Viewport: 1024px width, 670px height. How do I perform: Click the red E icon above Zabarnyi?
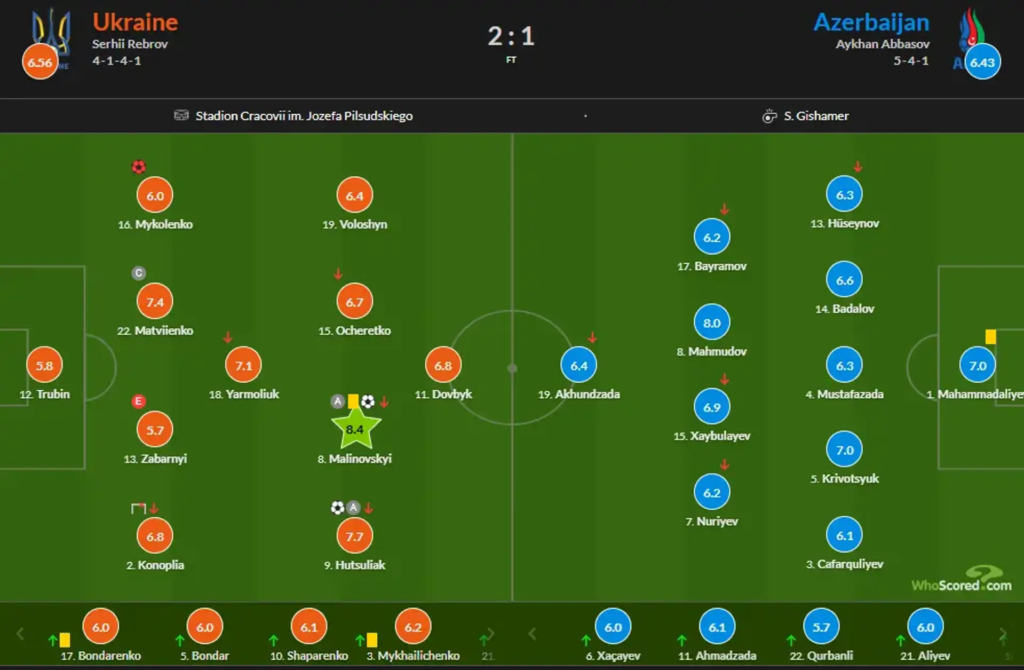tap(138, 402)
